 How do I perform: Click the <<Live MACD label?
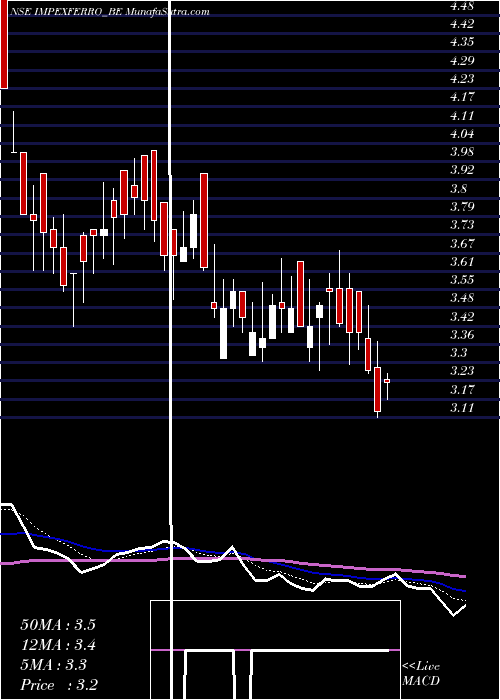coord(421,674)
